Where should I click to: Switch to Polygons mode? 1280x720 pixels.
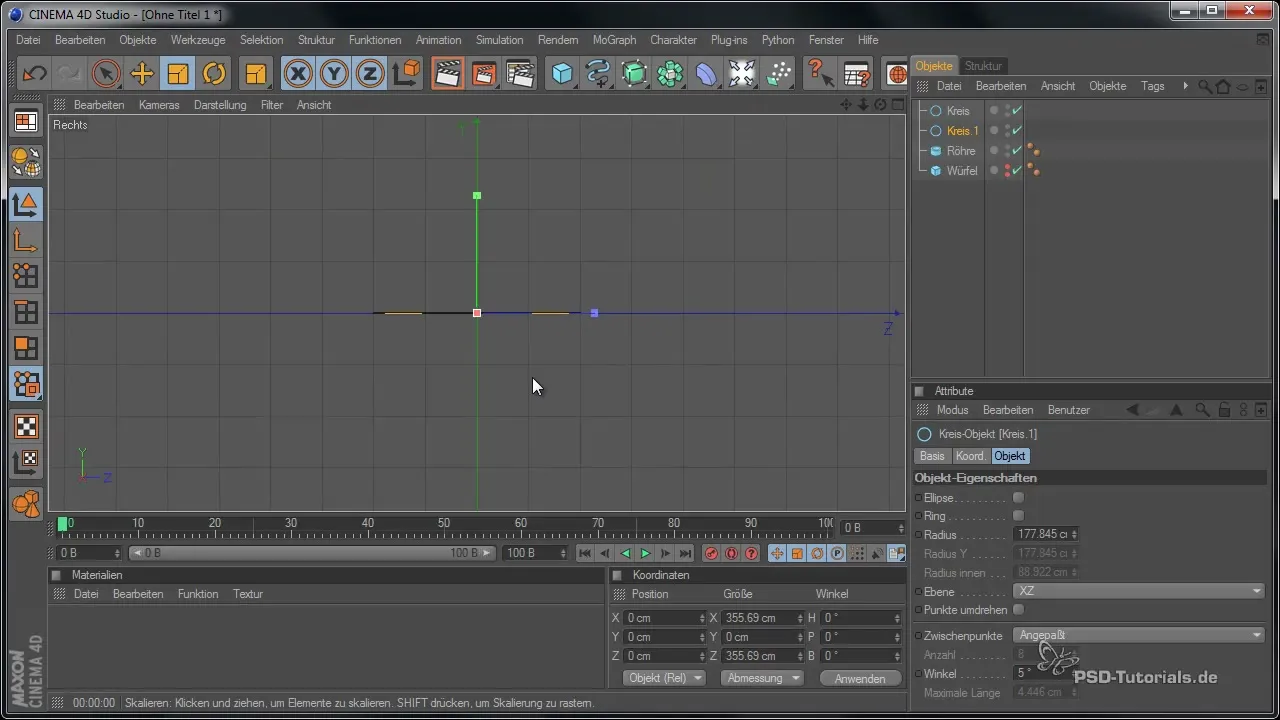tap(26, 348)
